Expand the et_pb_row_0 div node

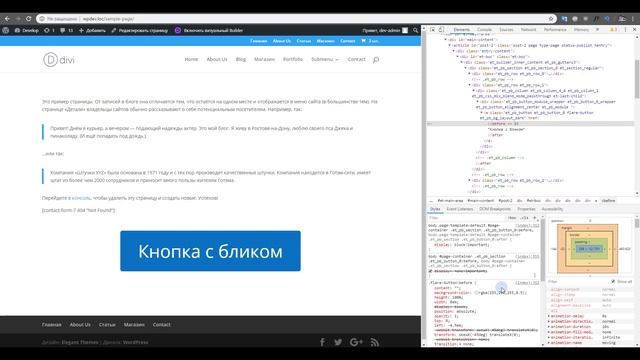470,74
